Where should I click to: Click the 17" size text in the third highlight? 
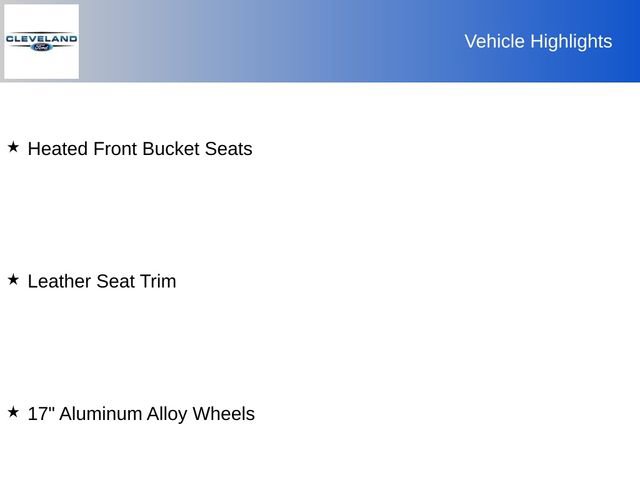(x=40, y=414)
